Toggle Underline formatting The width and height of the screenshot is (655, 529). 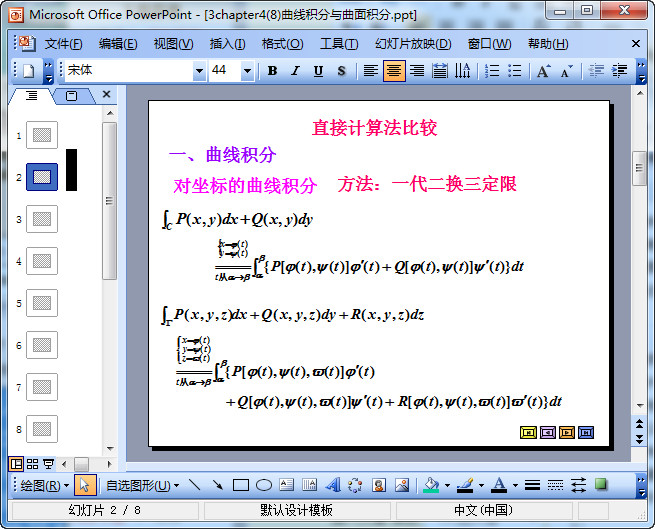tap(318, 71)
